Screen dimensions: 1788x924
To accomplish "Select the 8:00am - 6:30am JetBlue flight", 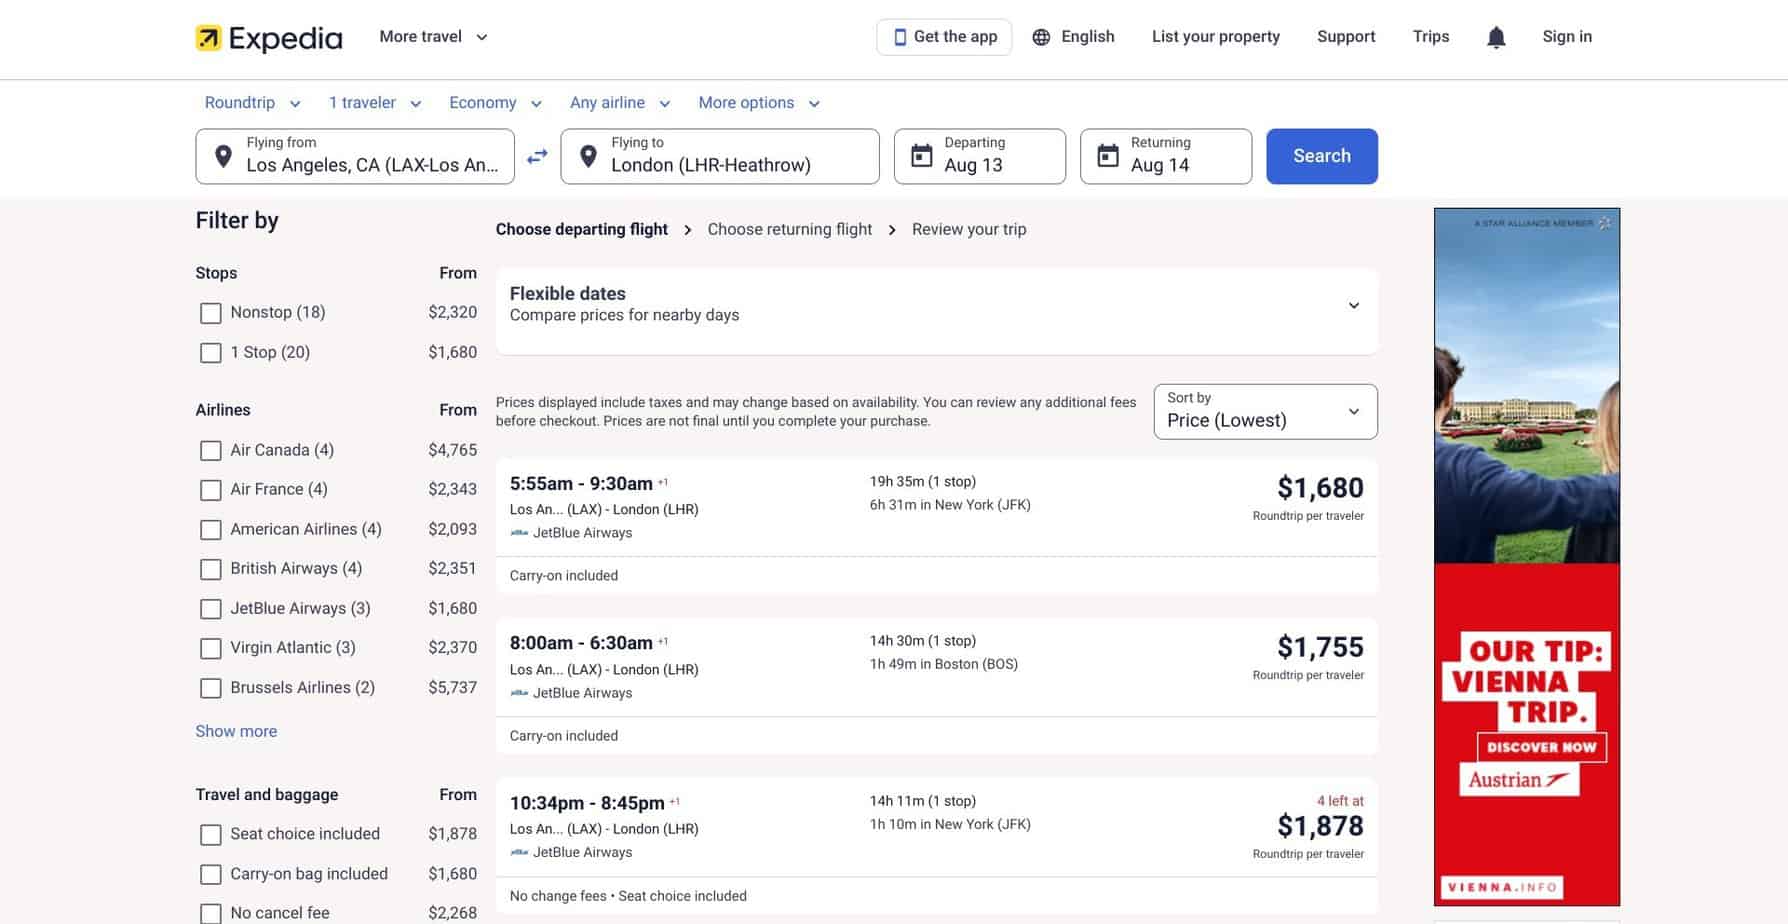I will pos(937,686).
